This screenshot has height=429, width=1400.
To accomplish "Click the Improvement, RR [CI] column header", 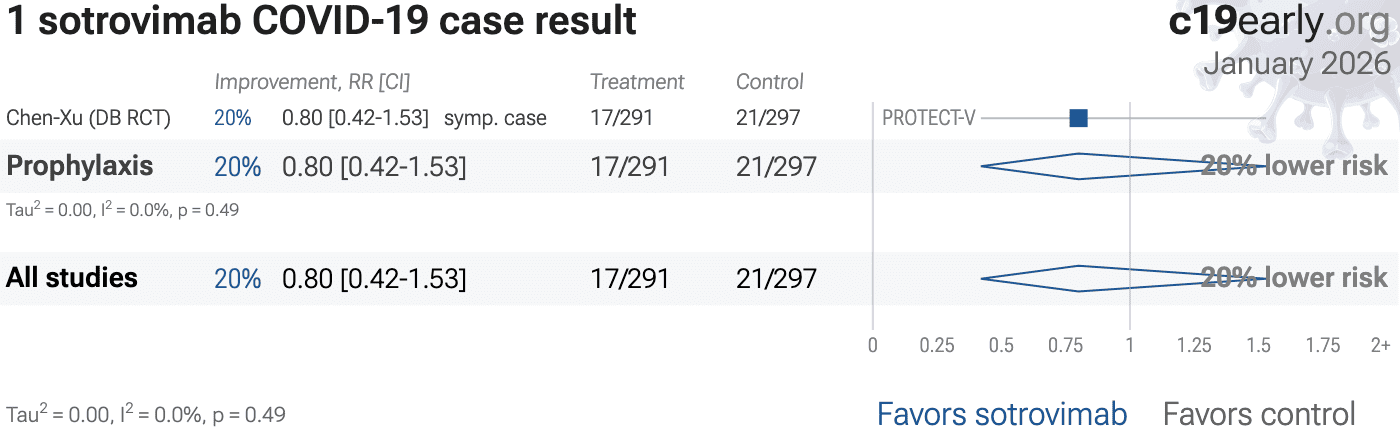I will pos(312,82).
